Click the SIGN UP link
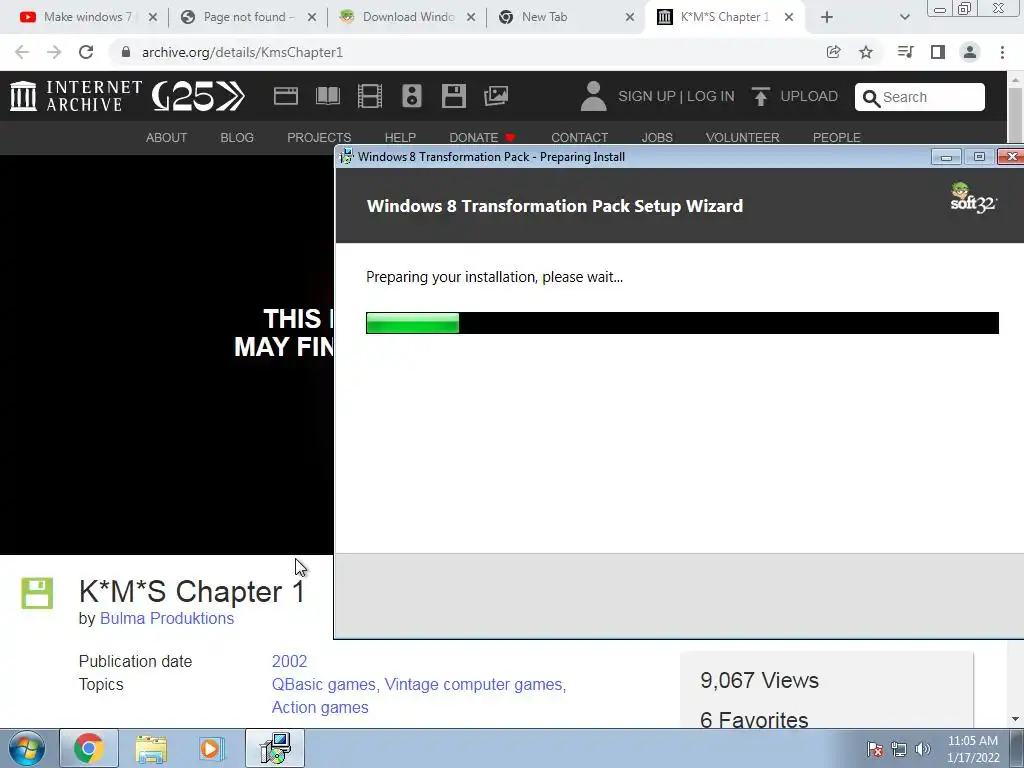The width and height of the screenshot is (1024, 768). pos(647,97)
